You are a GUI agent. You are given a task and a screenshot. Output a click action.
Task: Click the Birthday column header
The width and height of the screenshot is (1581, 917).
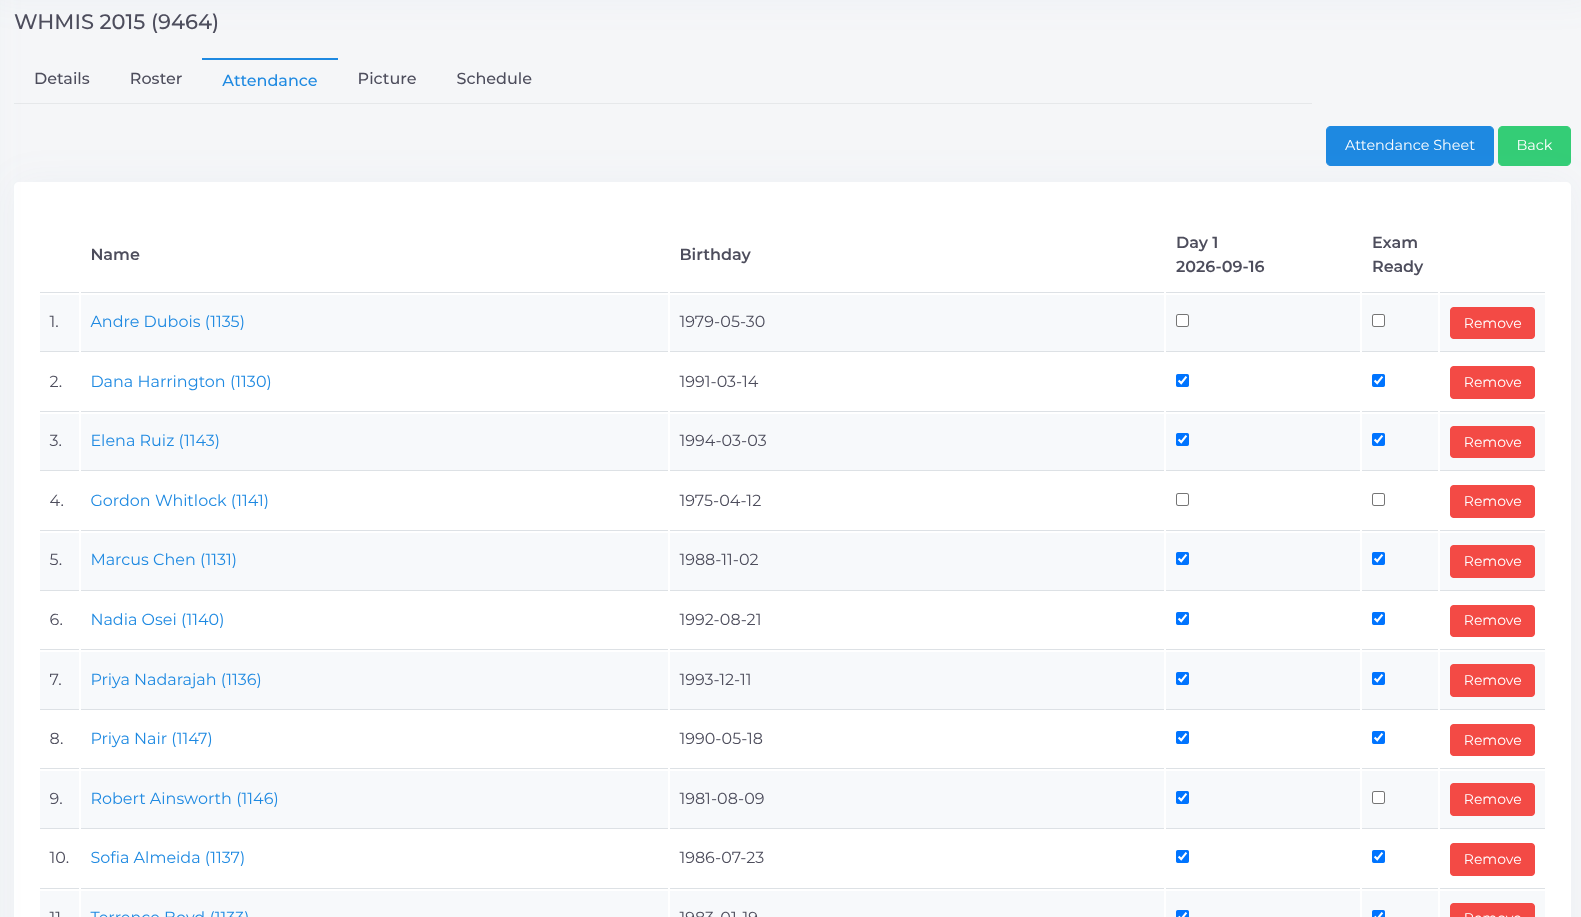click(x=715, y=255)
